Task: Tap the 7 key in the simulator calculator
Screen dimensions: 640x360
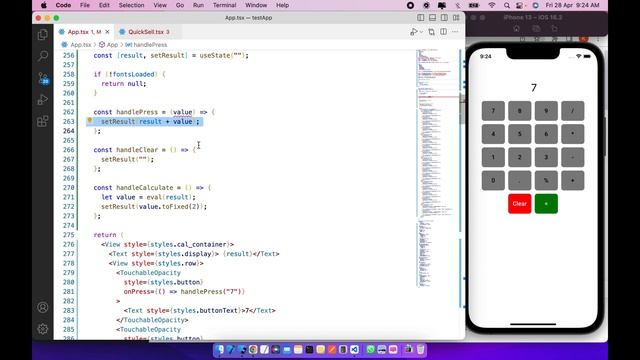Action: click(493, 111)
